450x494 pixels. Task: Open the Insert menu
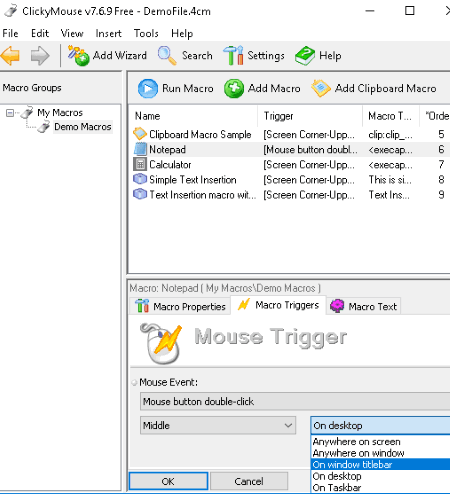(x=108, y=33)
